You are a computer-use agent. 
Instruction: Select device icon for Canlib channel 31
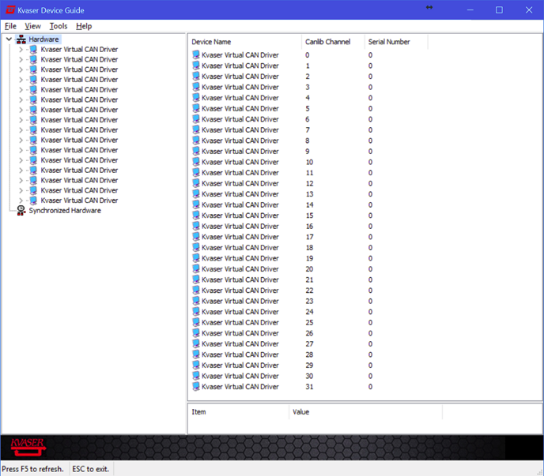[x=196, y=386]
